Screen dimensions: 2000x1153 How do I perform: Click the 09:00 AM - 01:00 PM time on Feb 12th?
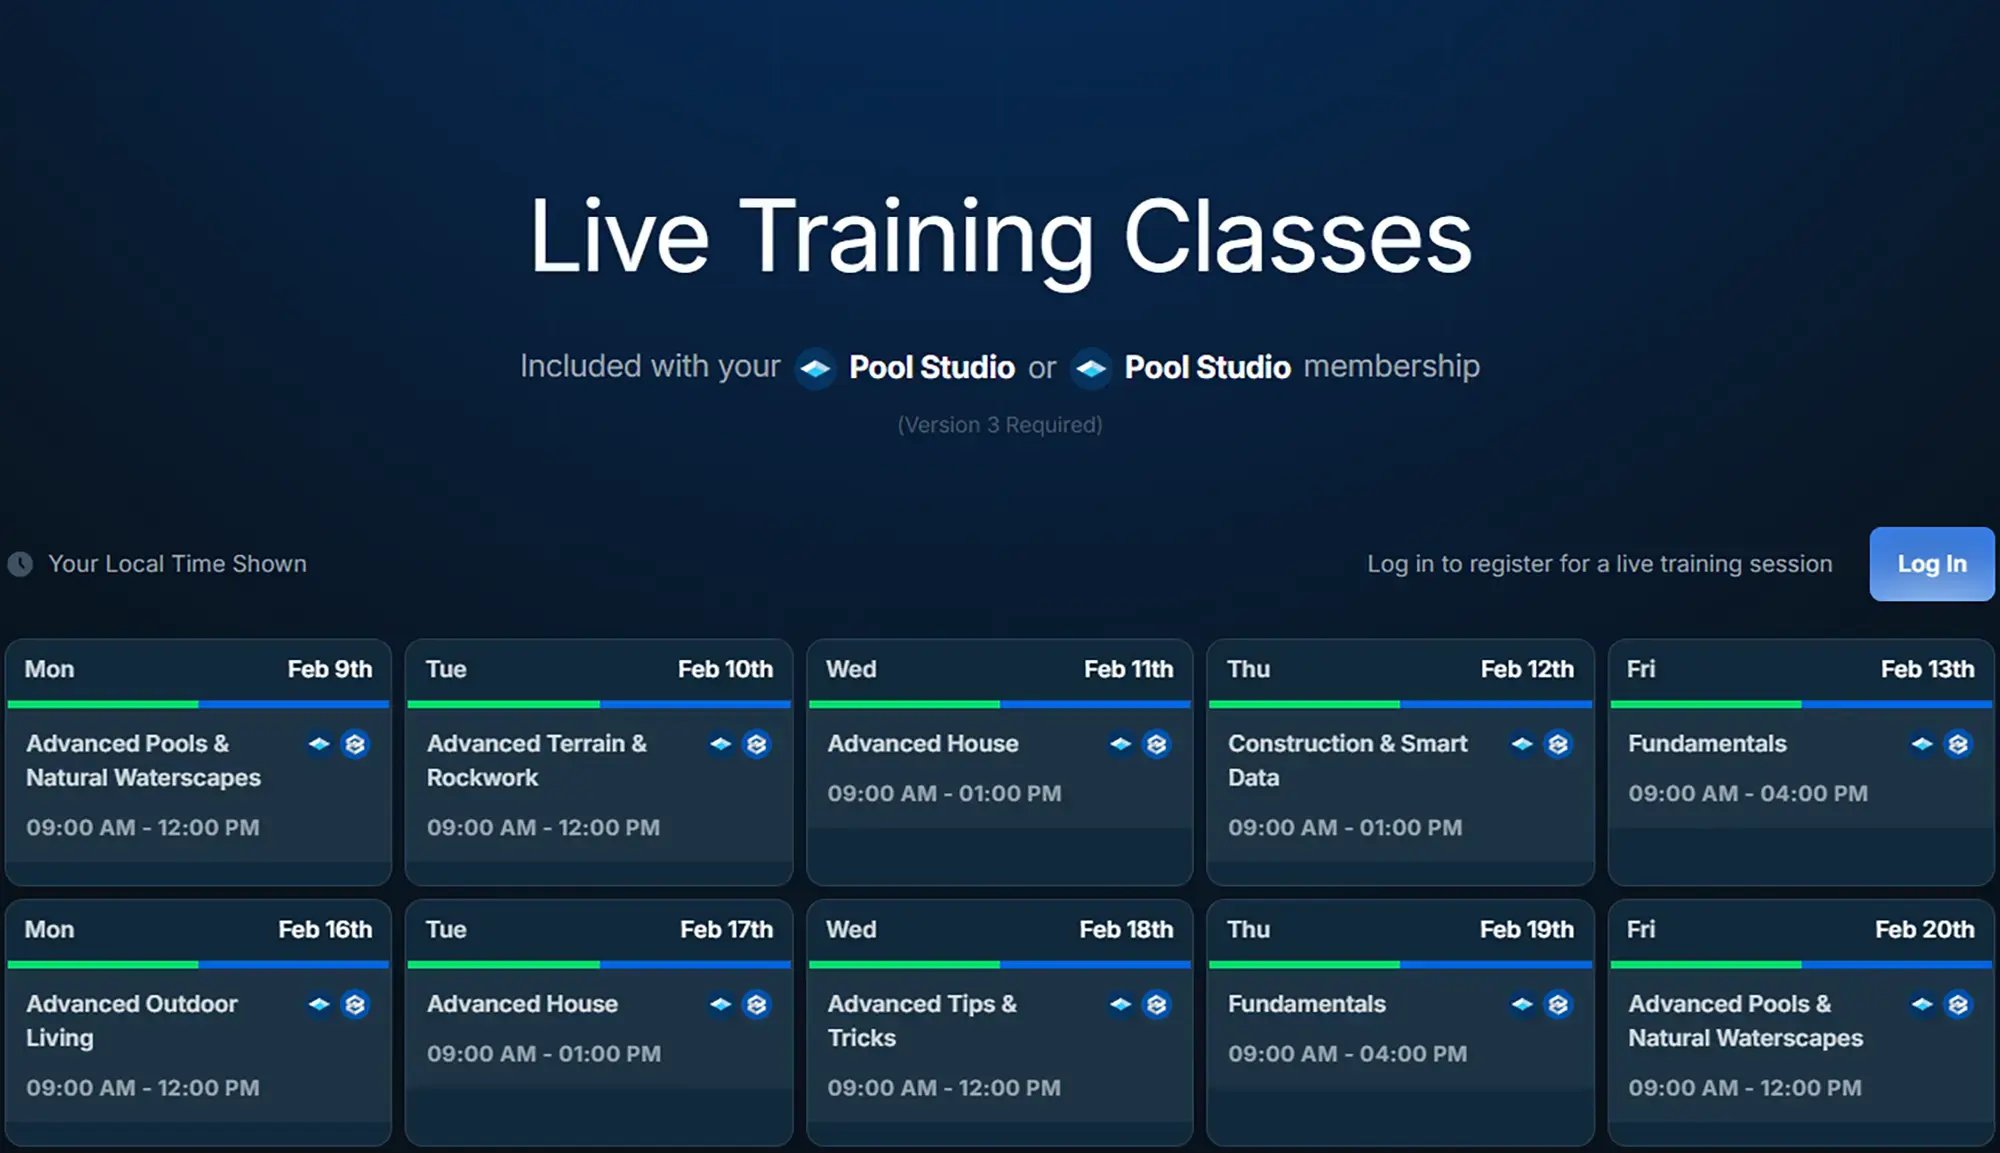point(1345,828)
